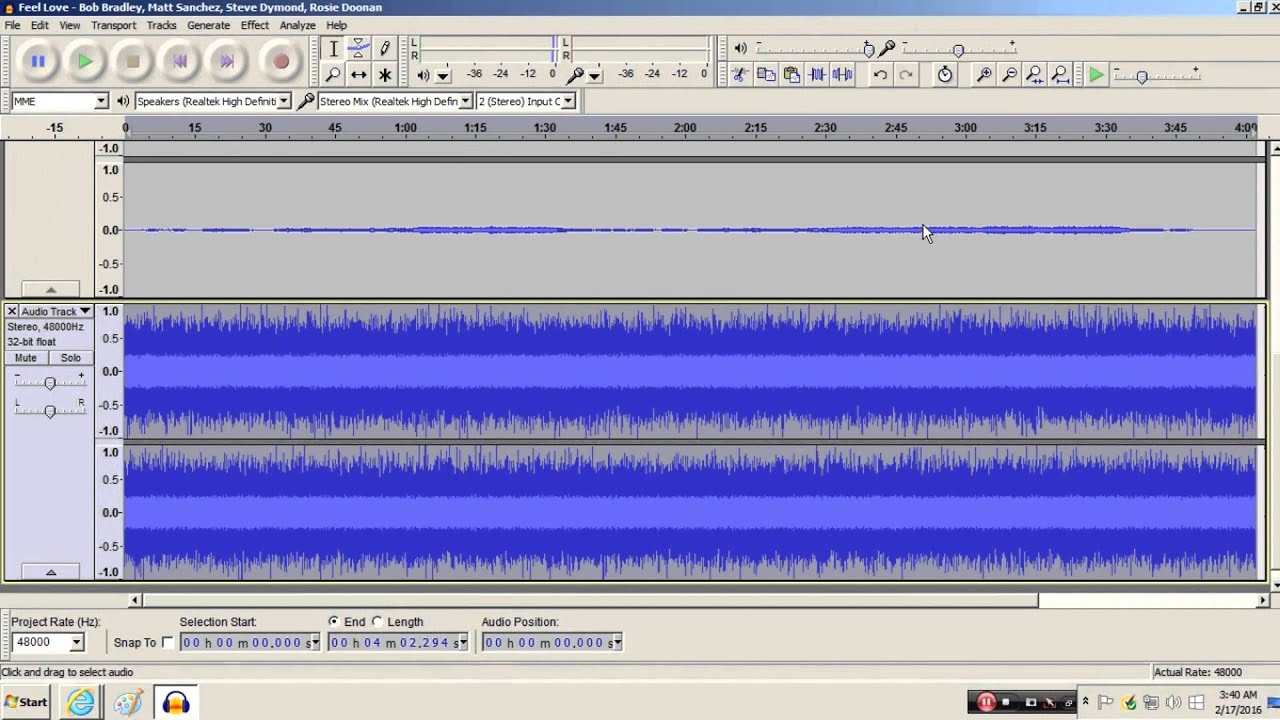The height and width of the screenshot is (720, 1280).
Task: Open the Effect menu
Action: click(254, 25)
